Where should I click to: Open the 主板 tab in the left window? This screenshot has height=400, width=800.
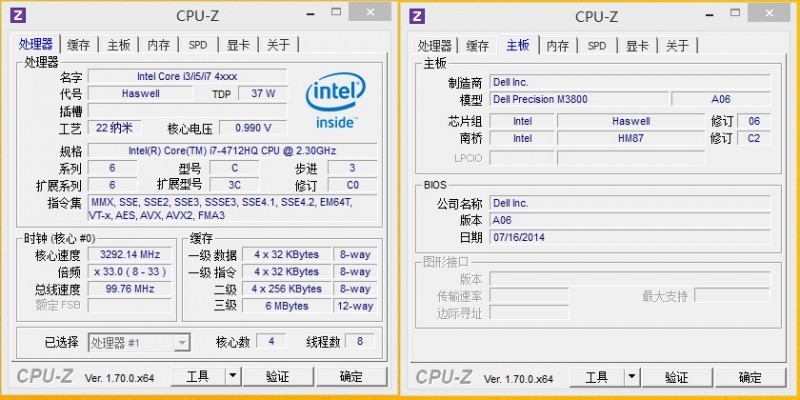pyautogui.click(x=118, y=45)
